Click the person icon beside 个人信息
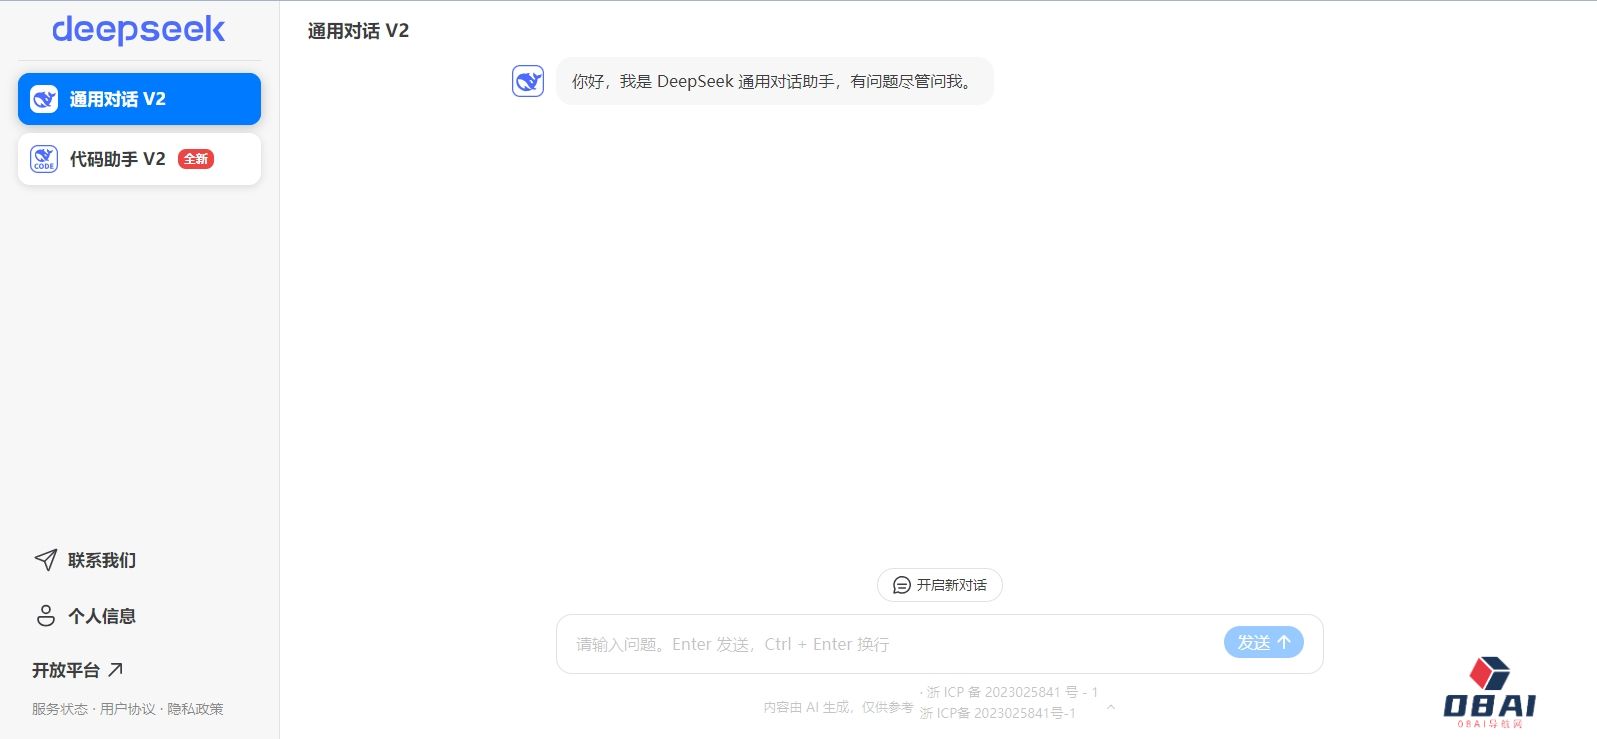This screenshot has width=1597, height=739. click(x=45, y=616)
